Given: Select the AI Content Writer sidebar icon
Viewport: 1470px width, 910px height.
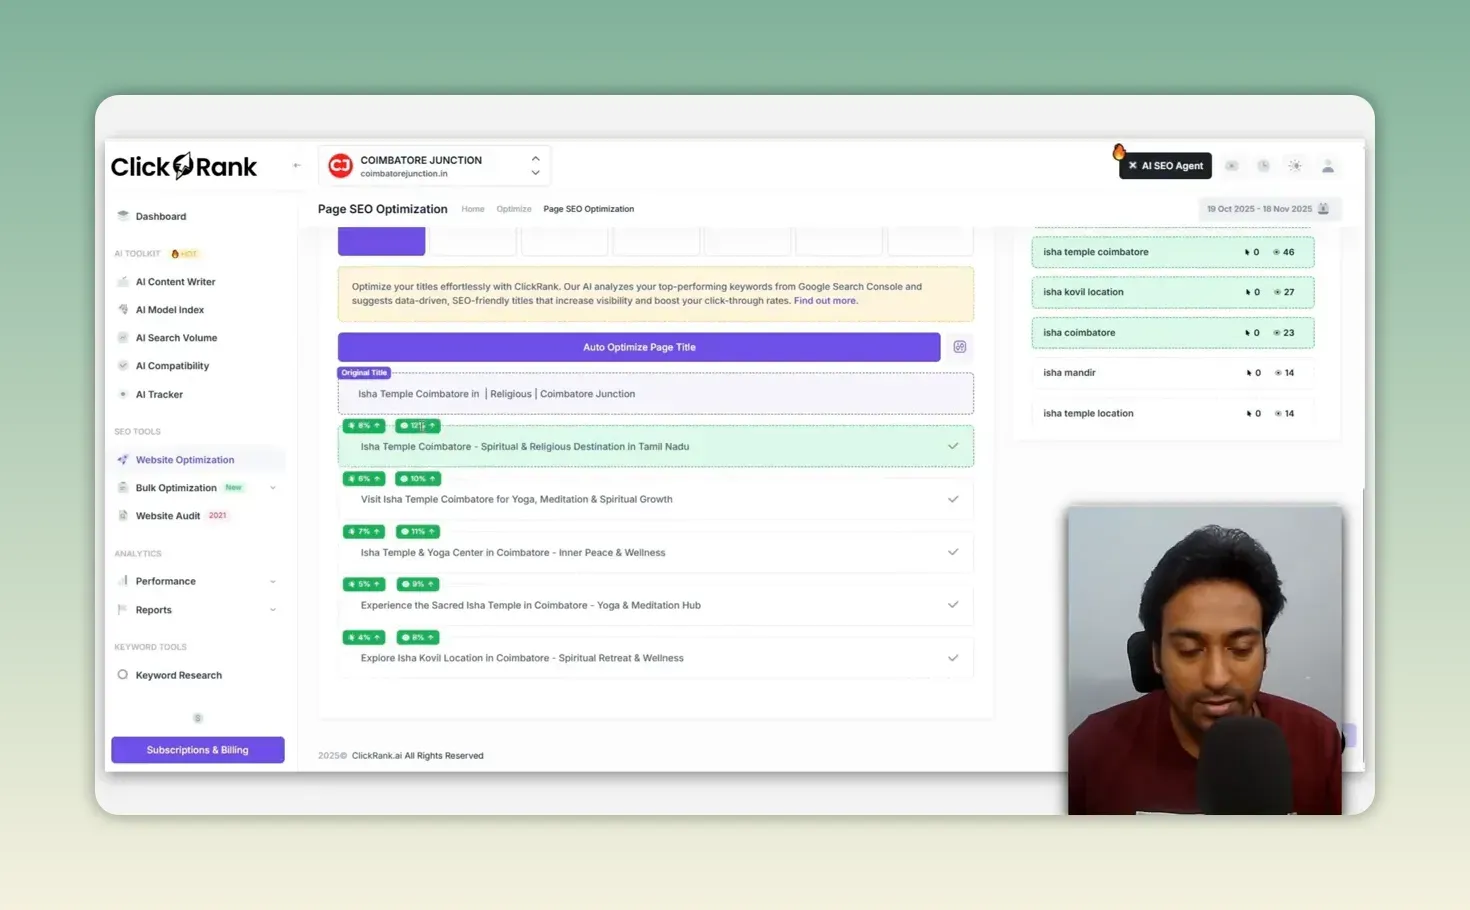Looking at the screenshot, I should coord(123,282).
